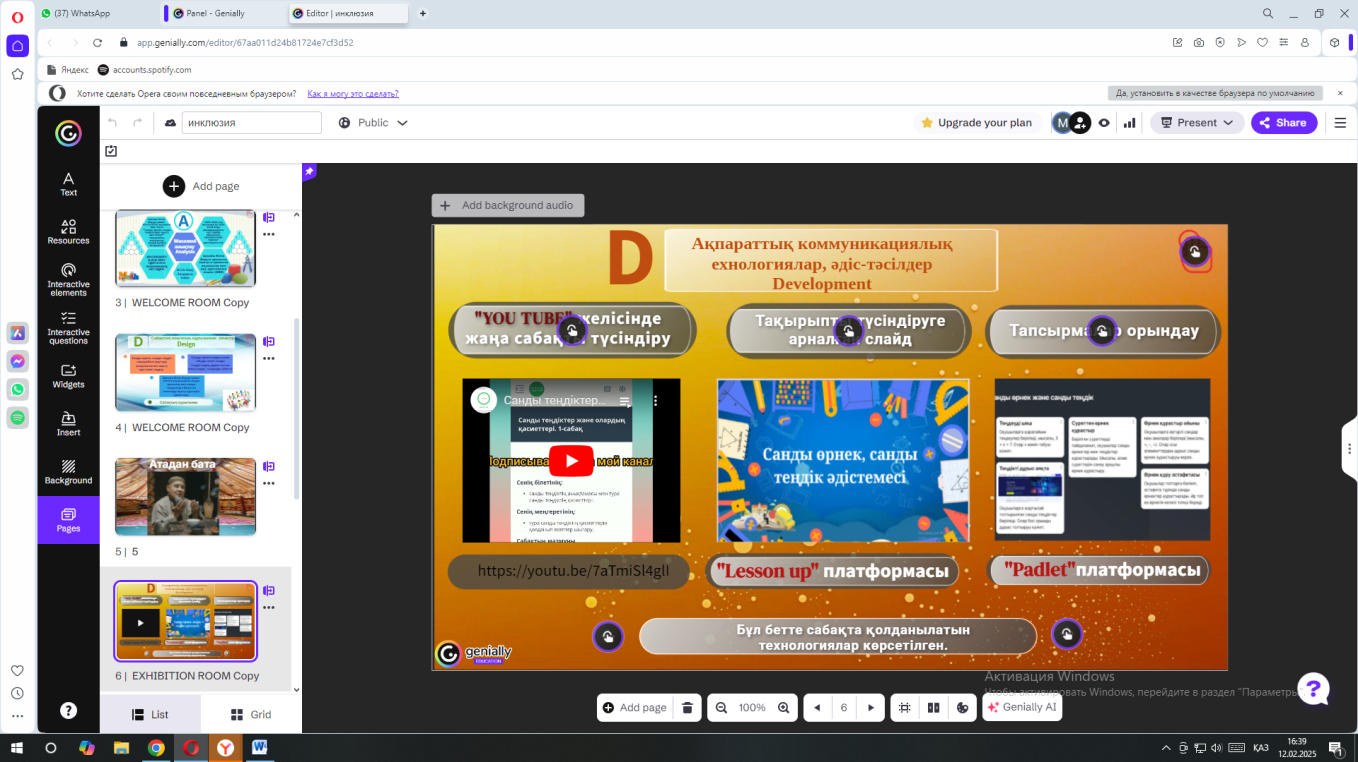Open the Resources panel

click(x=68, y=232)
